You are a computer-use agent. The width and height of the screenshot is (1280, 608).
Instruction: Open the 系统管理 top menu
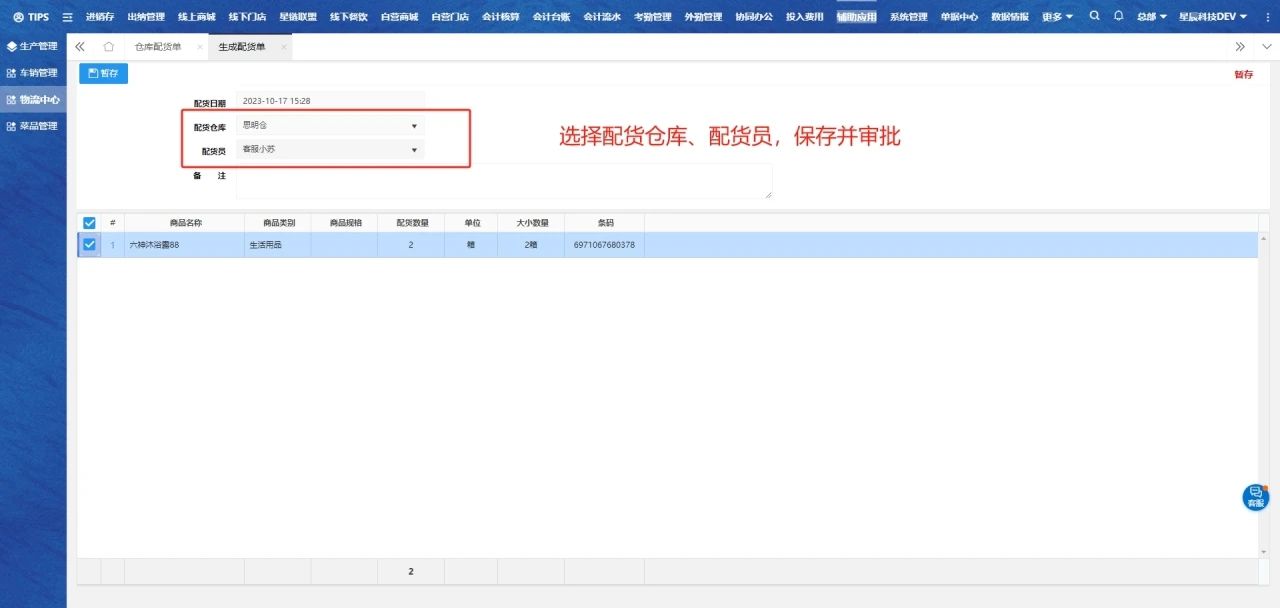(908, 17)
